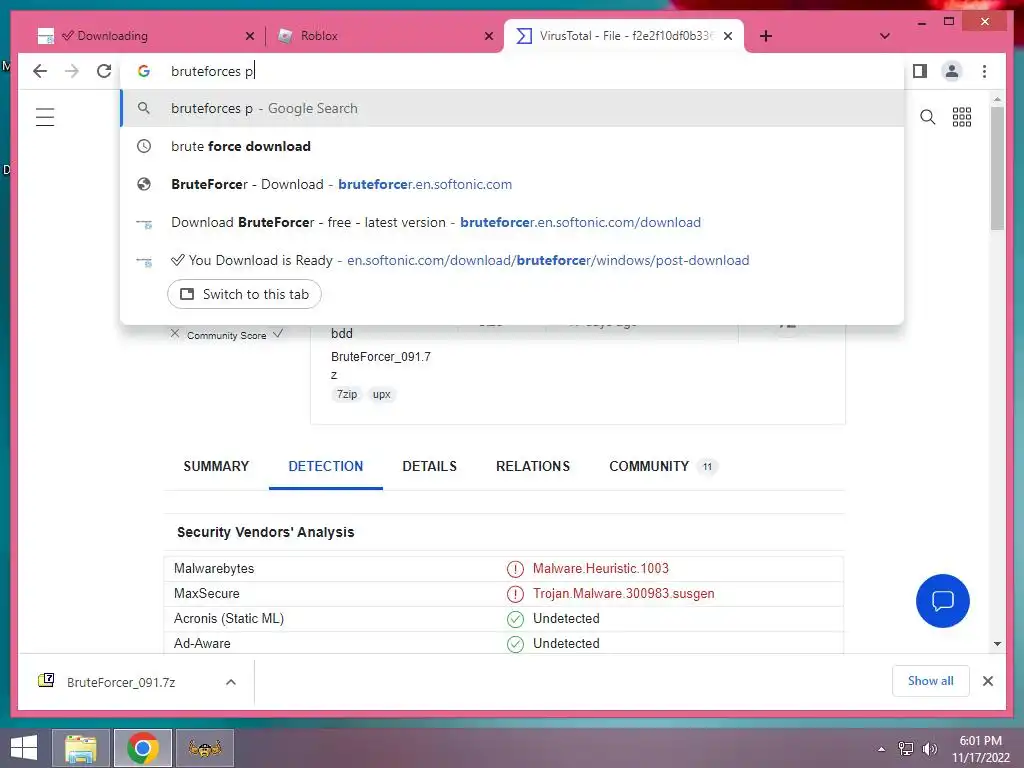Close the Downloading tab
This screenshot has height=768, width=1024.
point(249,36)
